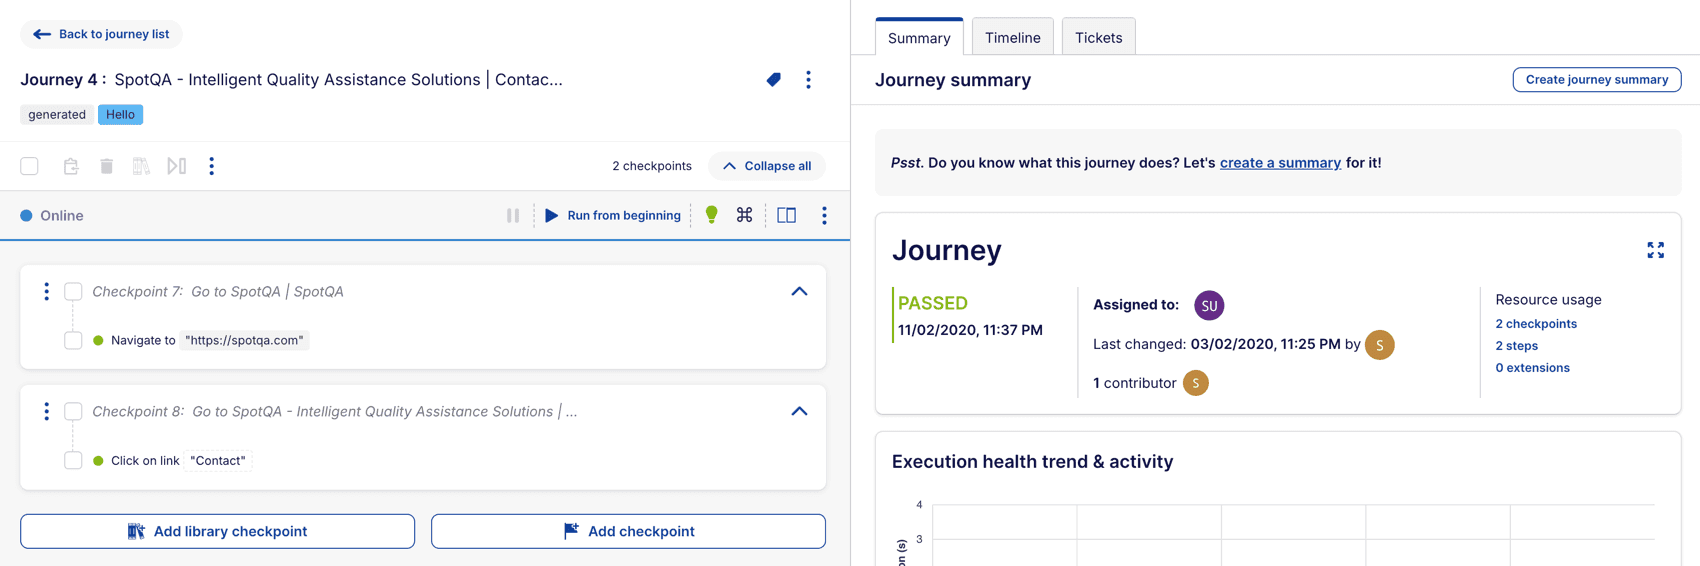Click the command key shortcuts icon
Viewport: 1700px width, 566px height.
tap(744, 215)
